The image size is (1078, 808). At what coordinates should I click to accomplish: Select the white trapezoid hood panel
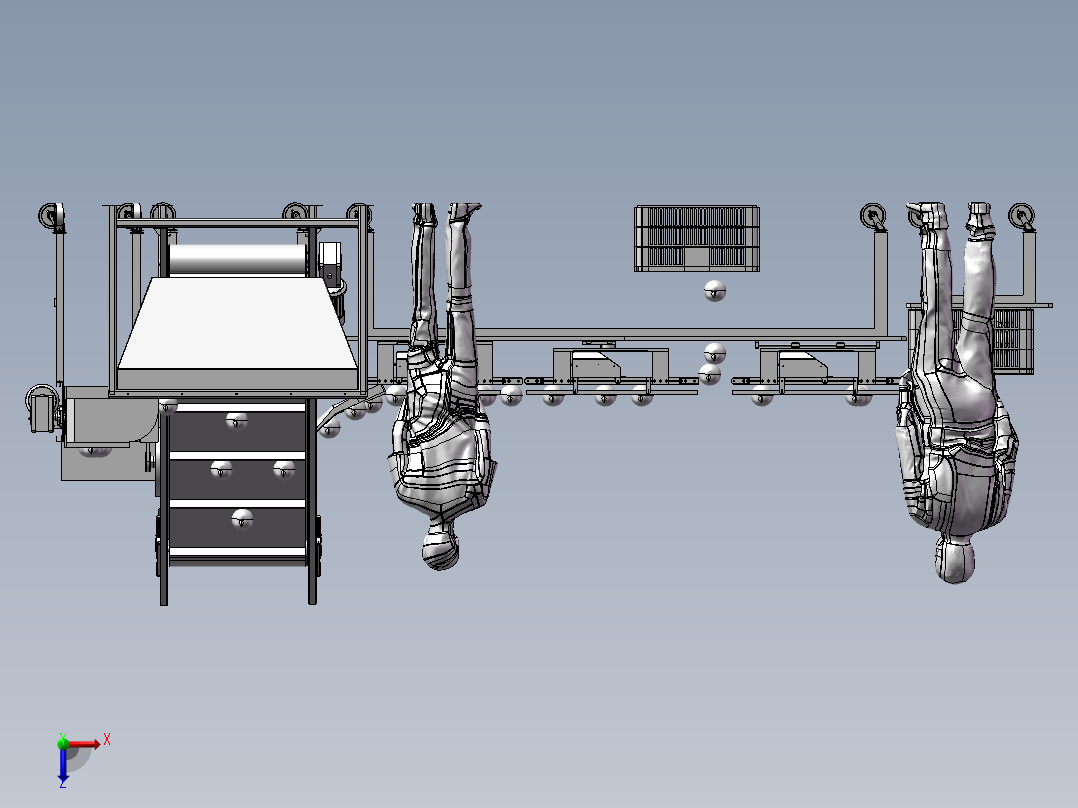(237, 323)
